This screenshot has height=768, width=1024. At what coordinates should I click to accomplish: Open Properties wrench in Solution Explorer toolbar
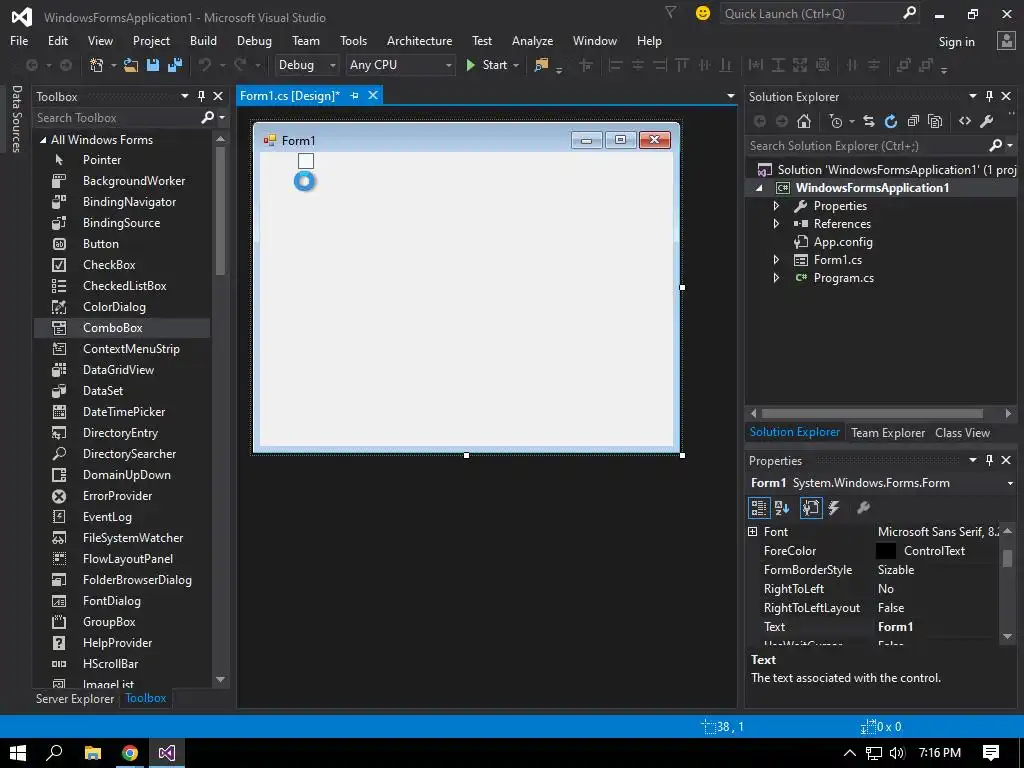(x=987, y=121)
